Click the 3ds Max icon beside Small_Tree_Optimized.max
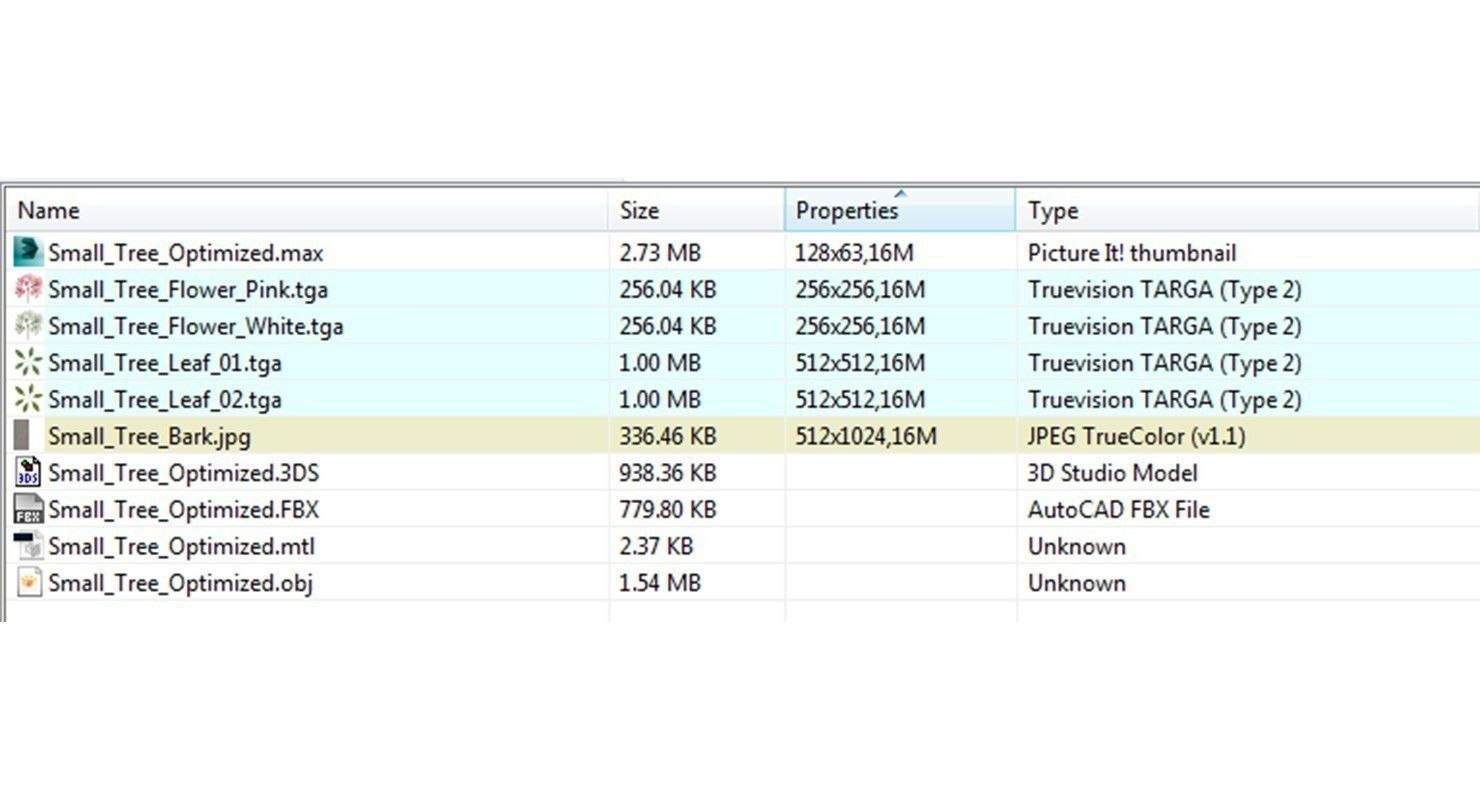Screen dimensions: 1480x800 (x=29, y=252)
